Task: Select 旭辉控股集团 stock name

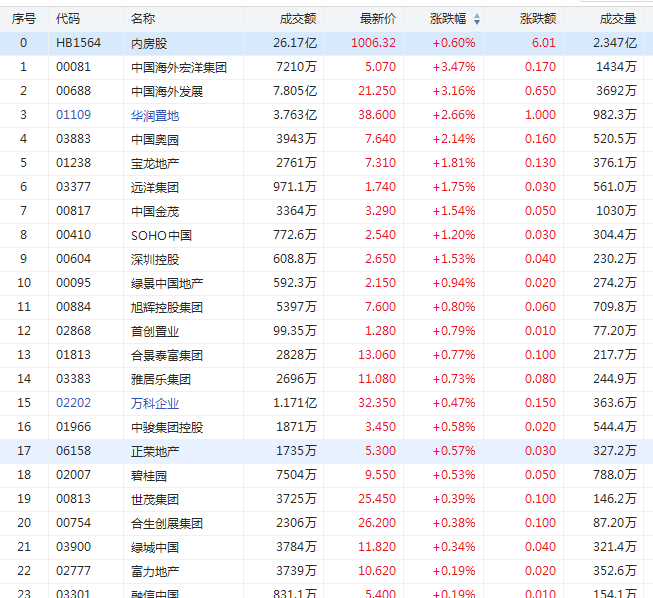Action: pyautogui.click(x=167, y=307)
